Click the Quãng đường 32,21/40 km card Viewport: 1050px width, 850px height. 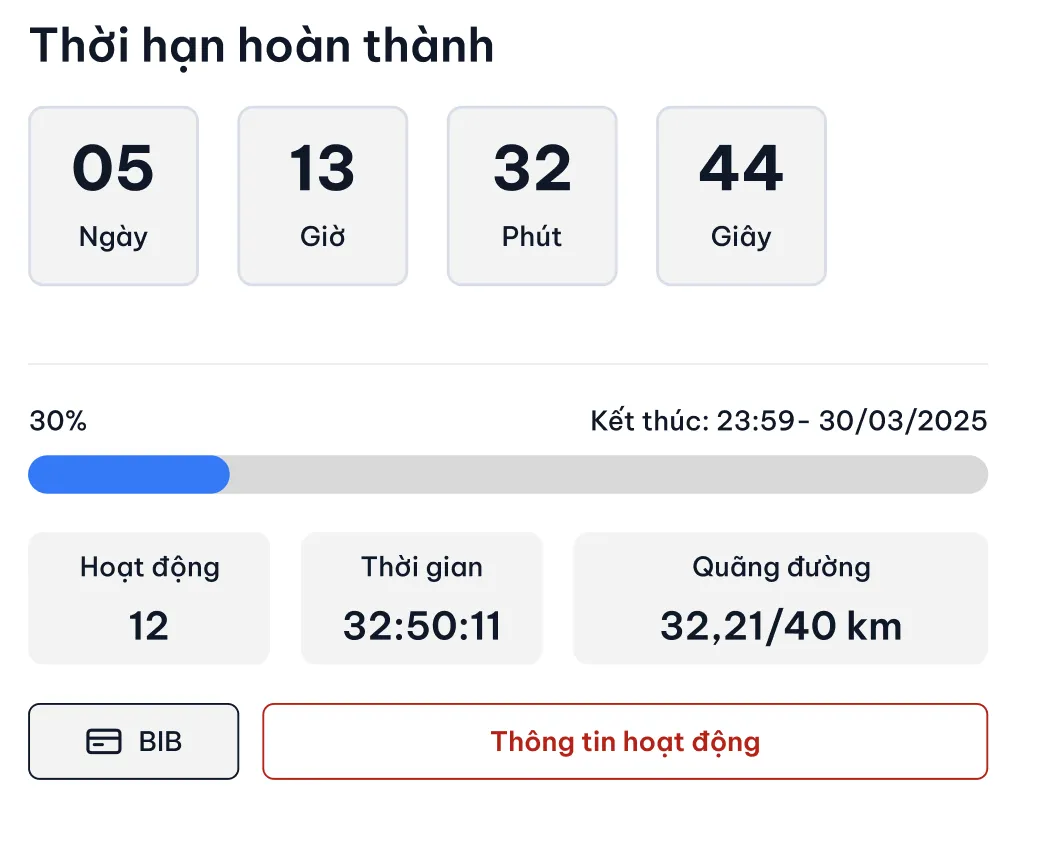point(781,598)
